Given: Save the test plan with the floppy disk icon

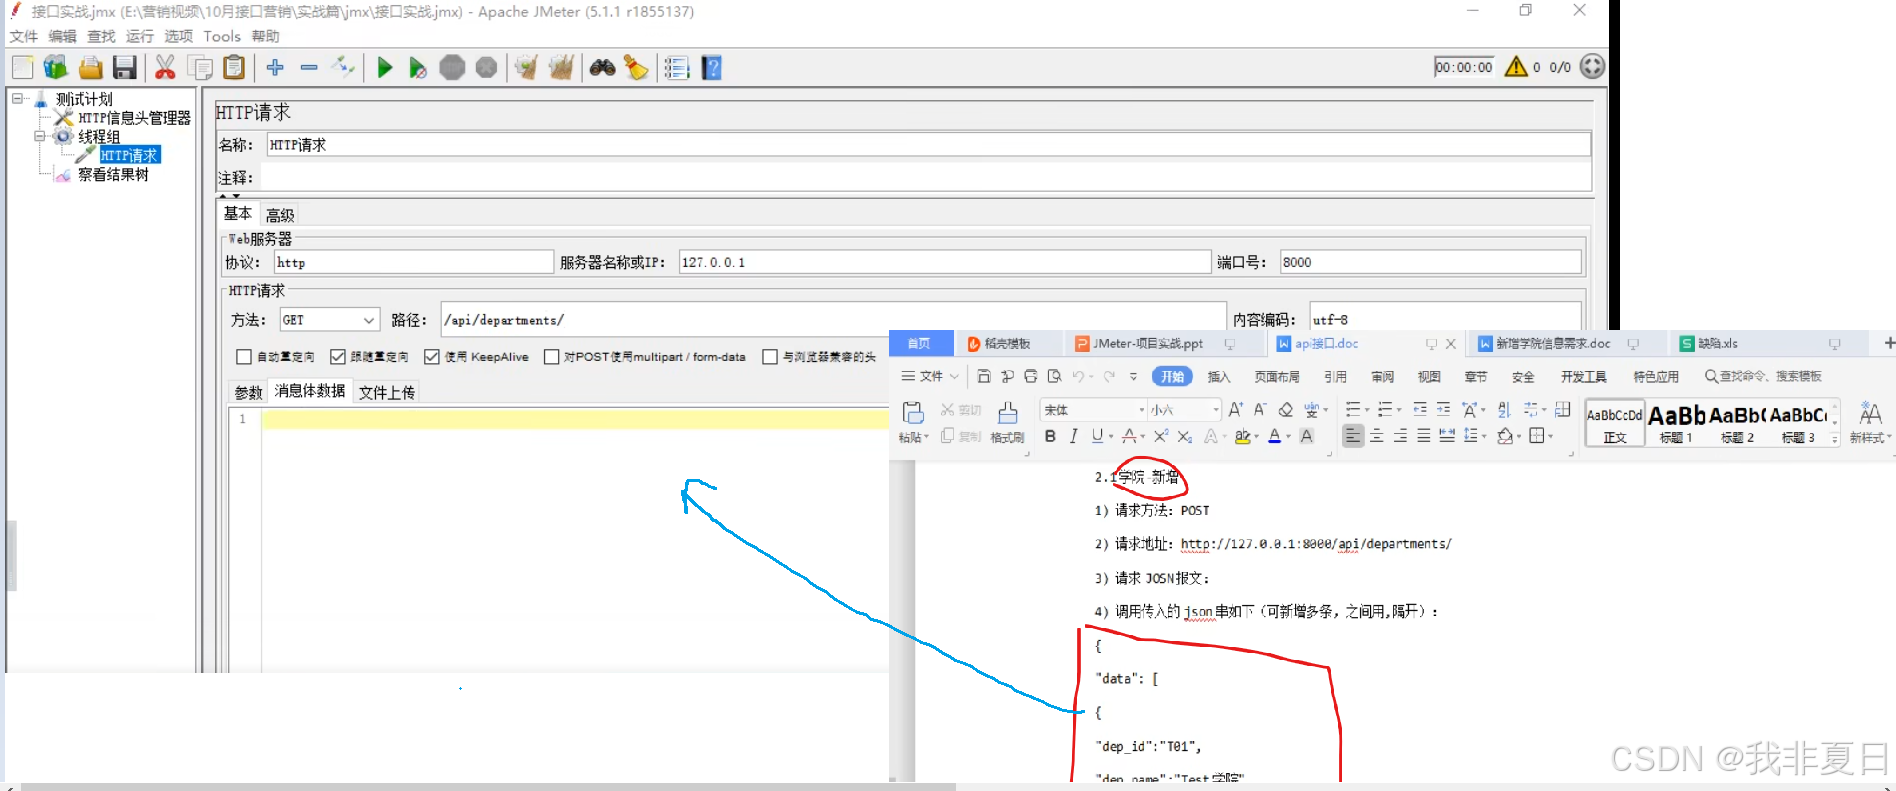Looking at the screenshot, I should pyautogui.click(x=124, y=67).
